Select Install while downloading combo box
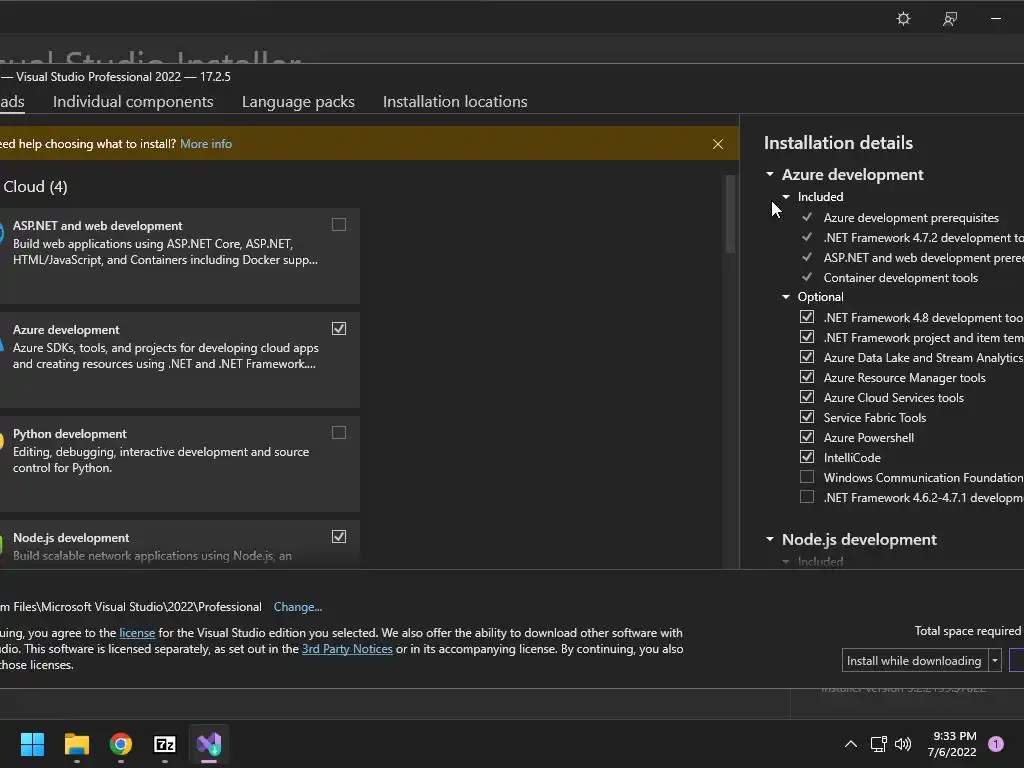1024x768 pixels. point(921,660)
